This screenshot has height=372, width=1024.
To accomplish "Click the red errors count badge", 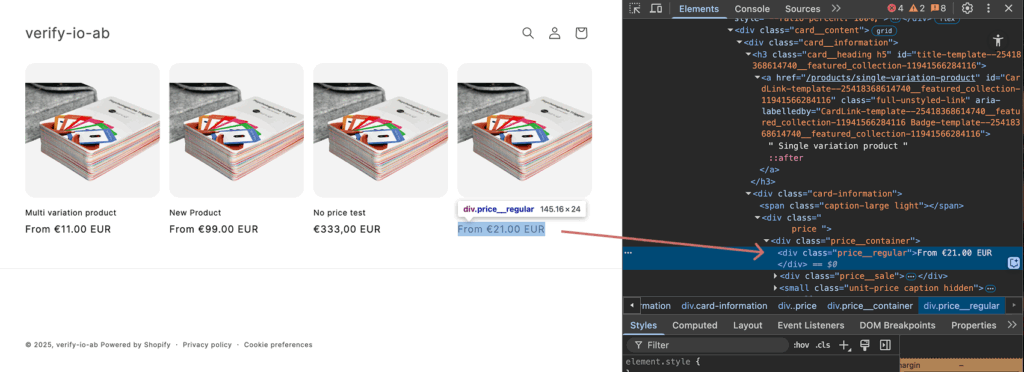I will click(x=895, y=8).
